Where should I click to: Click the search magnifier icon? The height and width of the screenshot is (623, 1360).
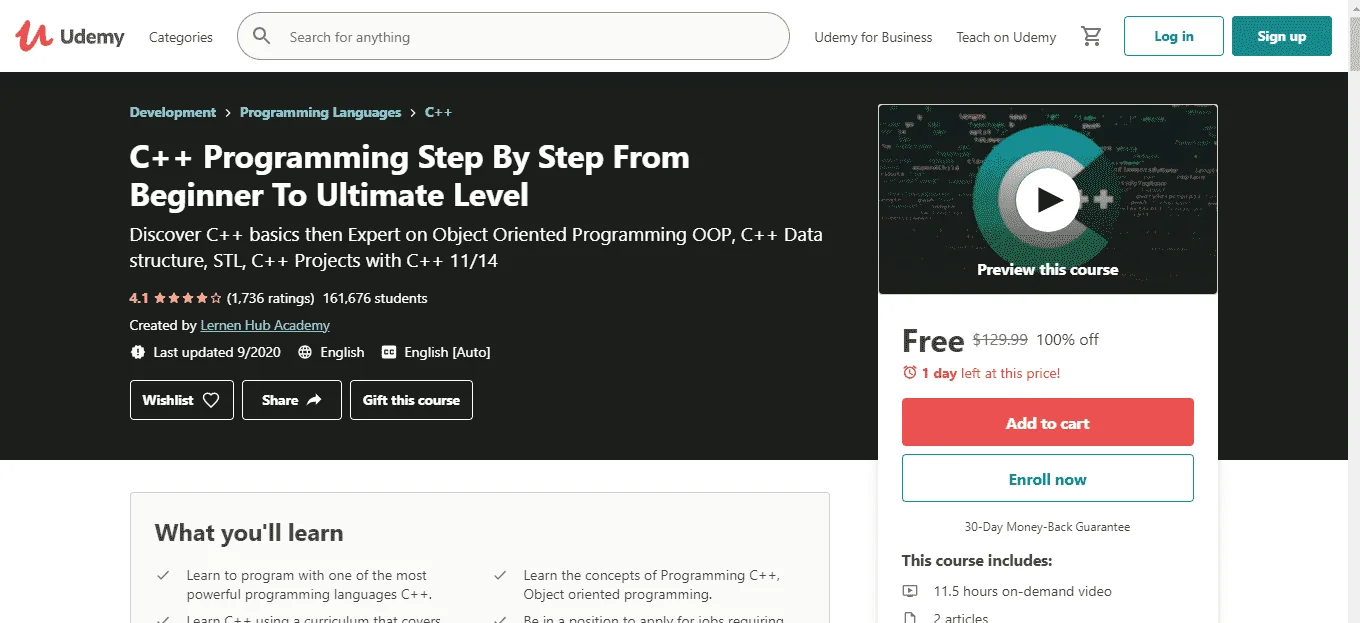[x=262, y=37]
